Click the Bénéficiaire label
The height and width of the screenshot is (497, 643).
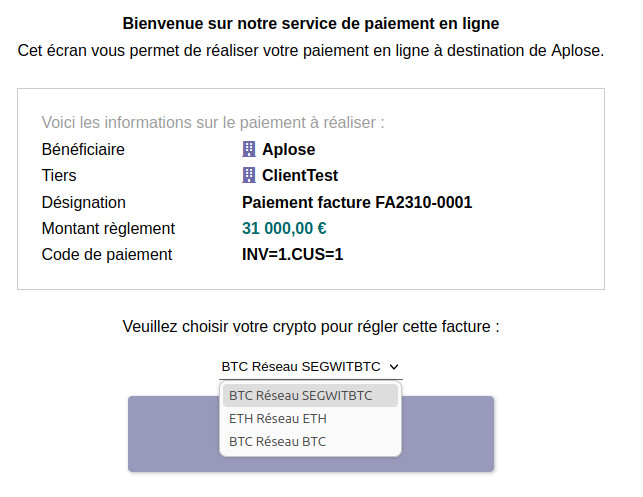(83, 149)
